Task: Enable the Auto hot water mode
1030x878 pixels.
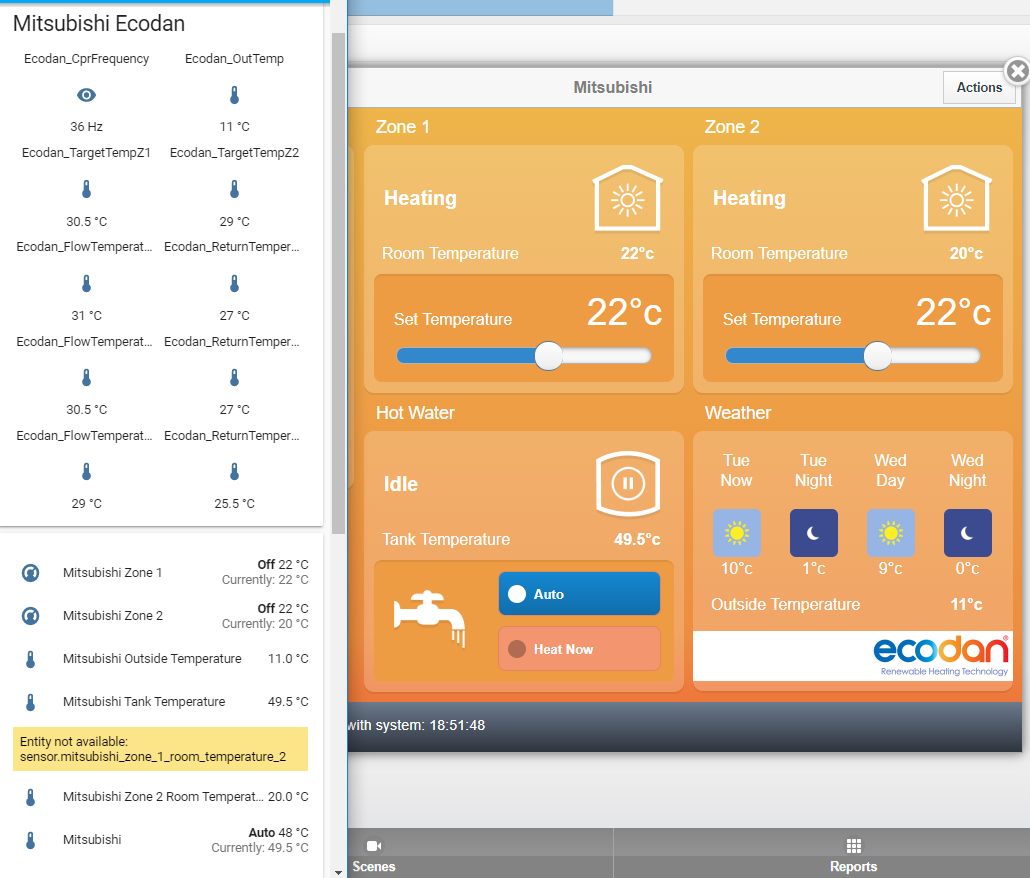Action: (579, 593)
